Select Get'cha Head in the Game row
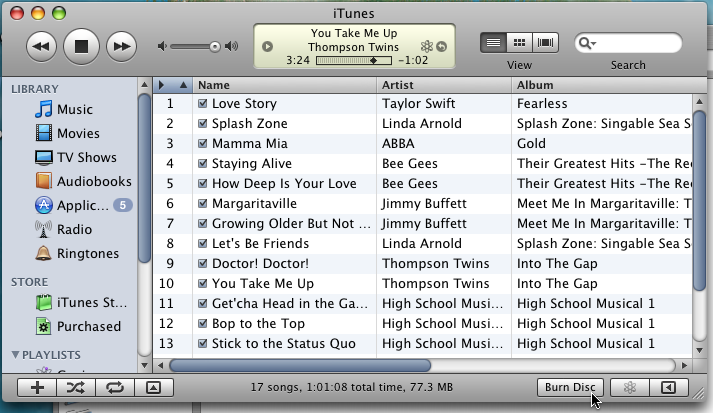713x413 pixels. coord(423,304)
